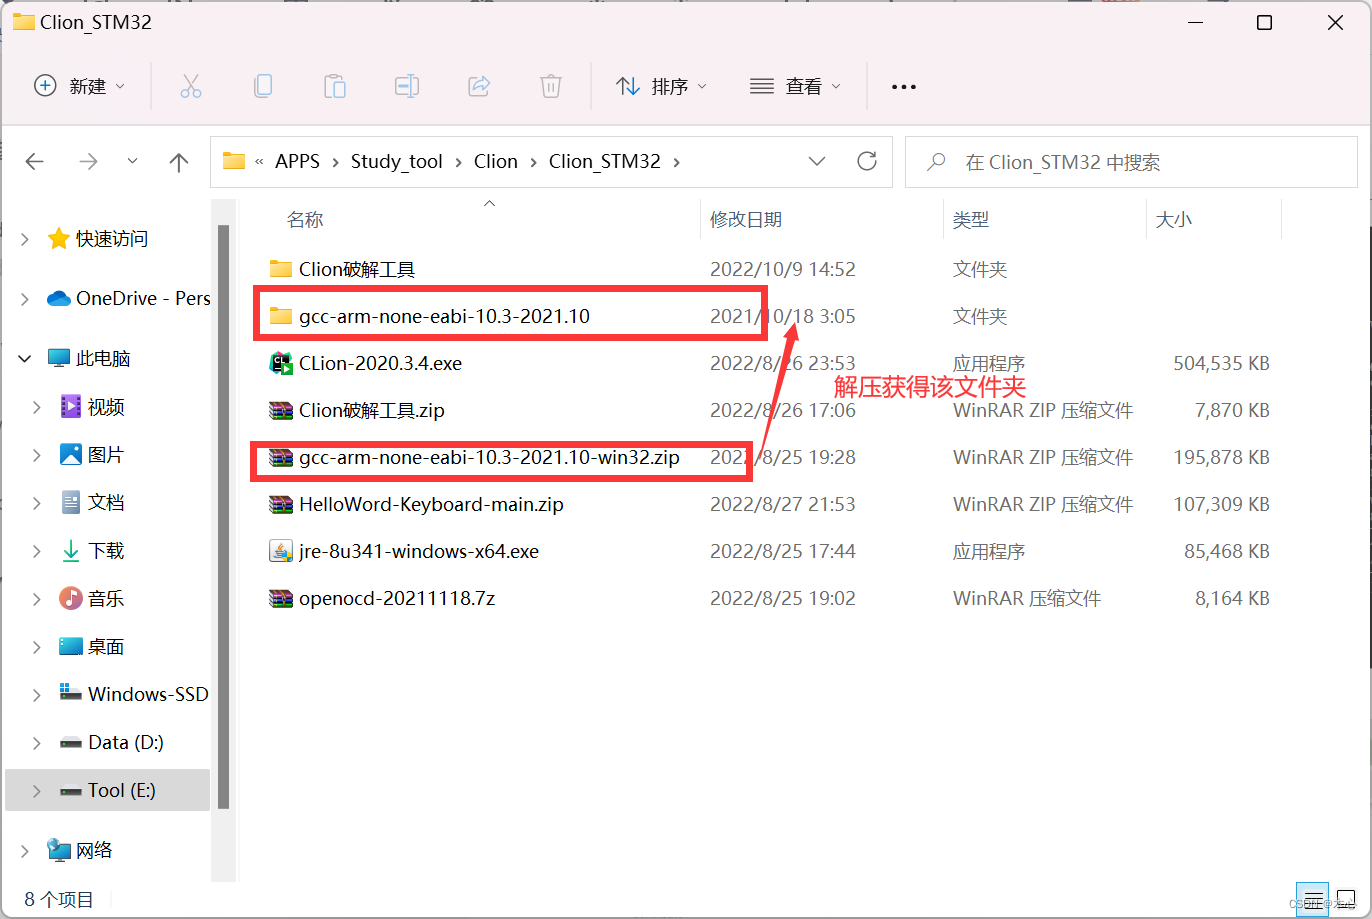Click the CLion-2020.3.4.exe file icon
Viewport: 1372px width, 919px height.
281,363
